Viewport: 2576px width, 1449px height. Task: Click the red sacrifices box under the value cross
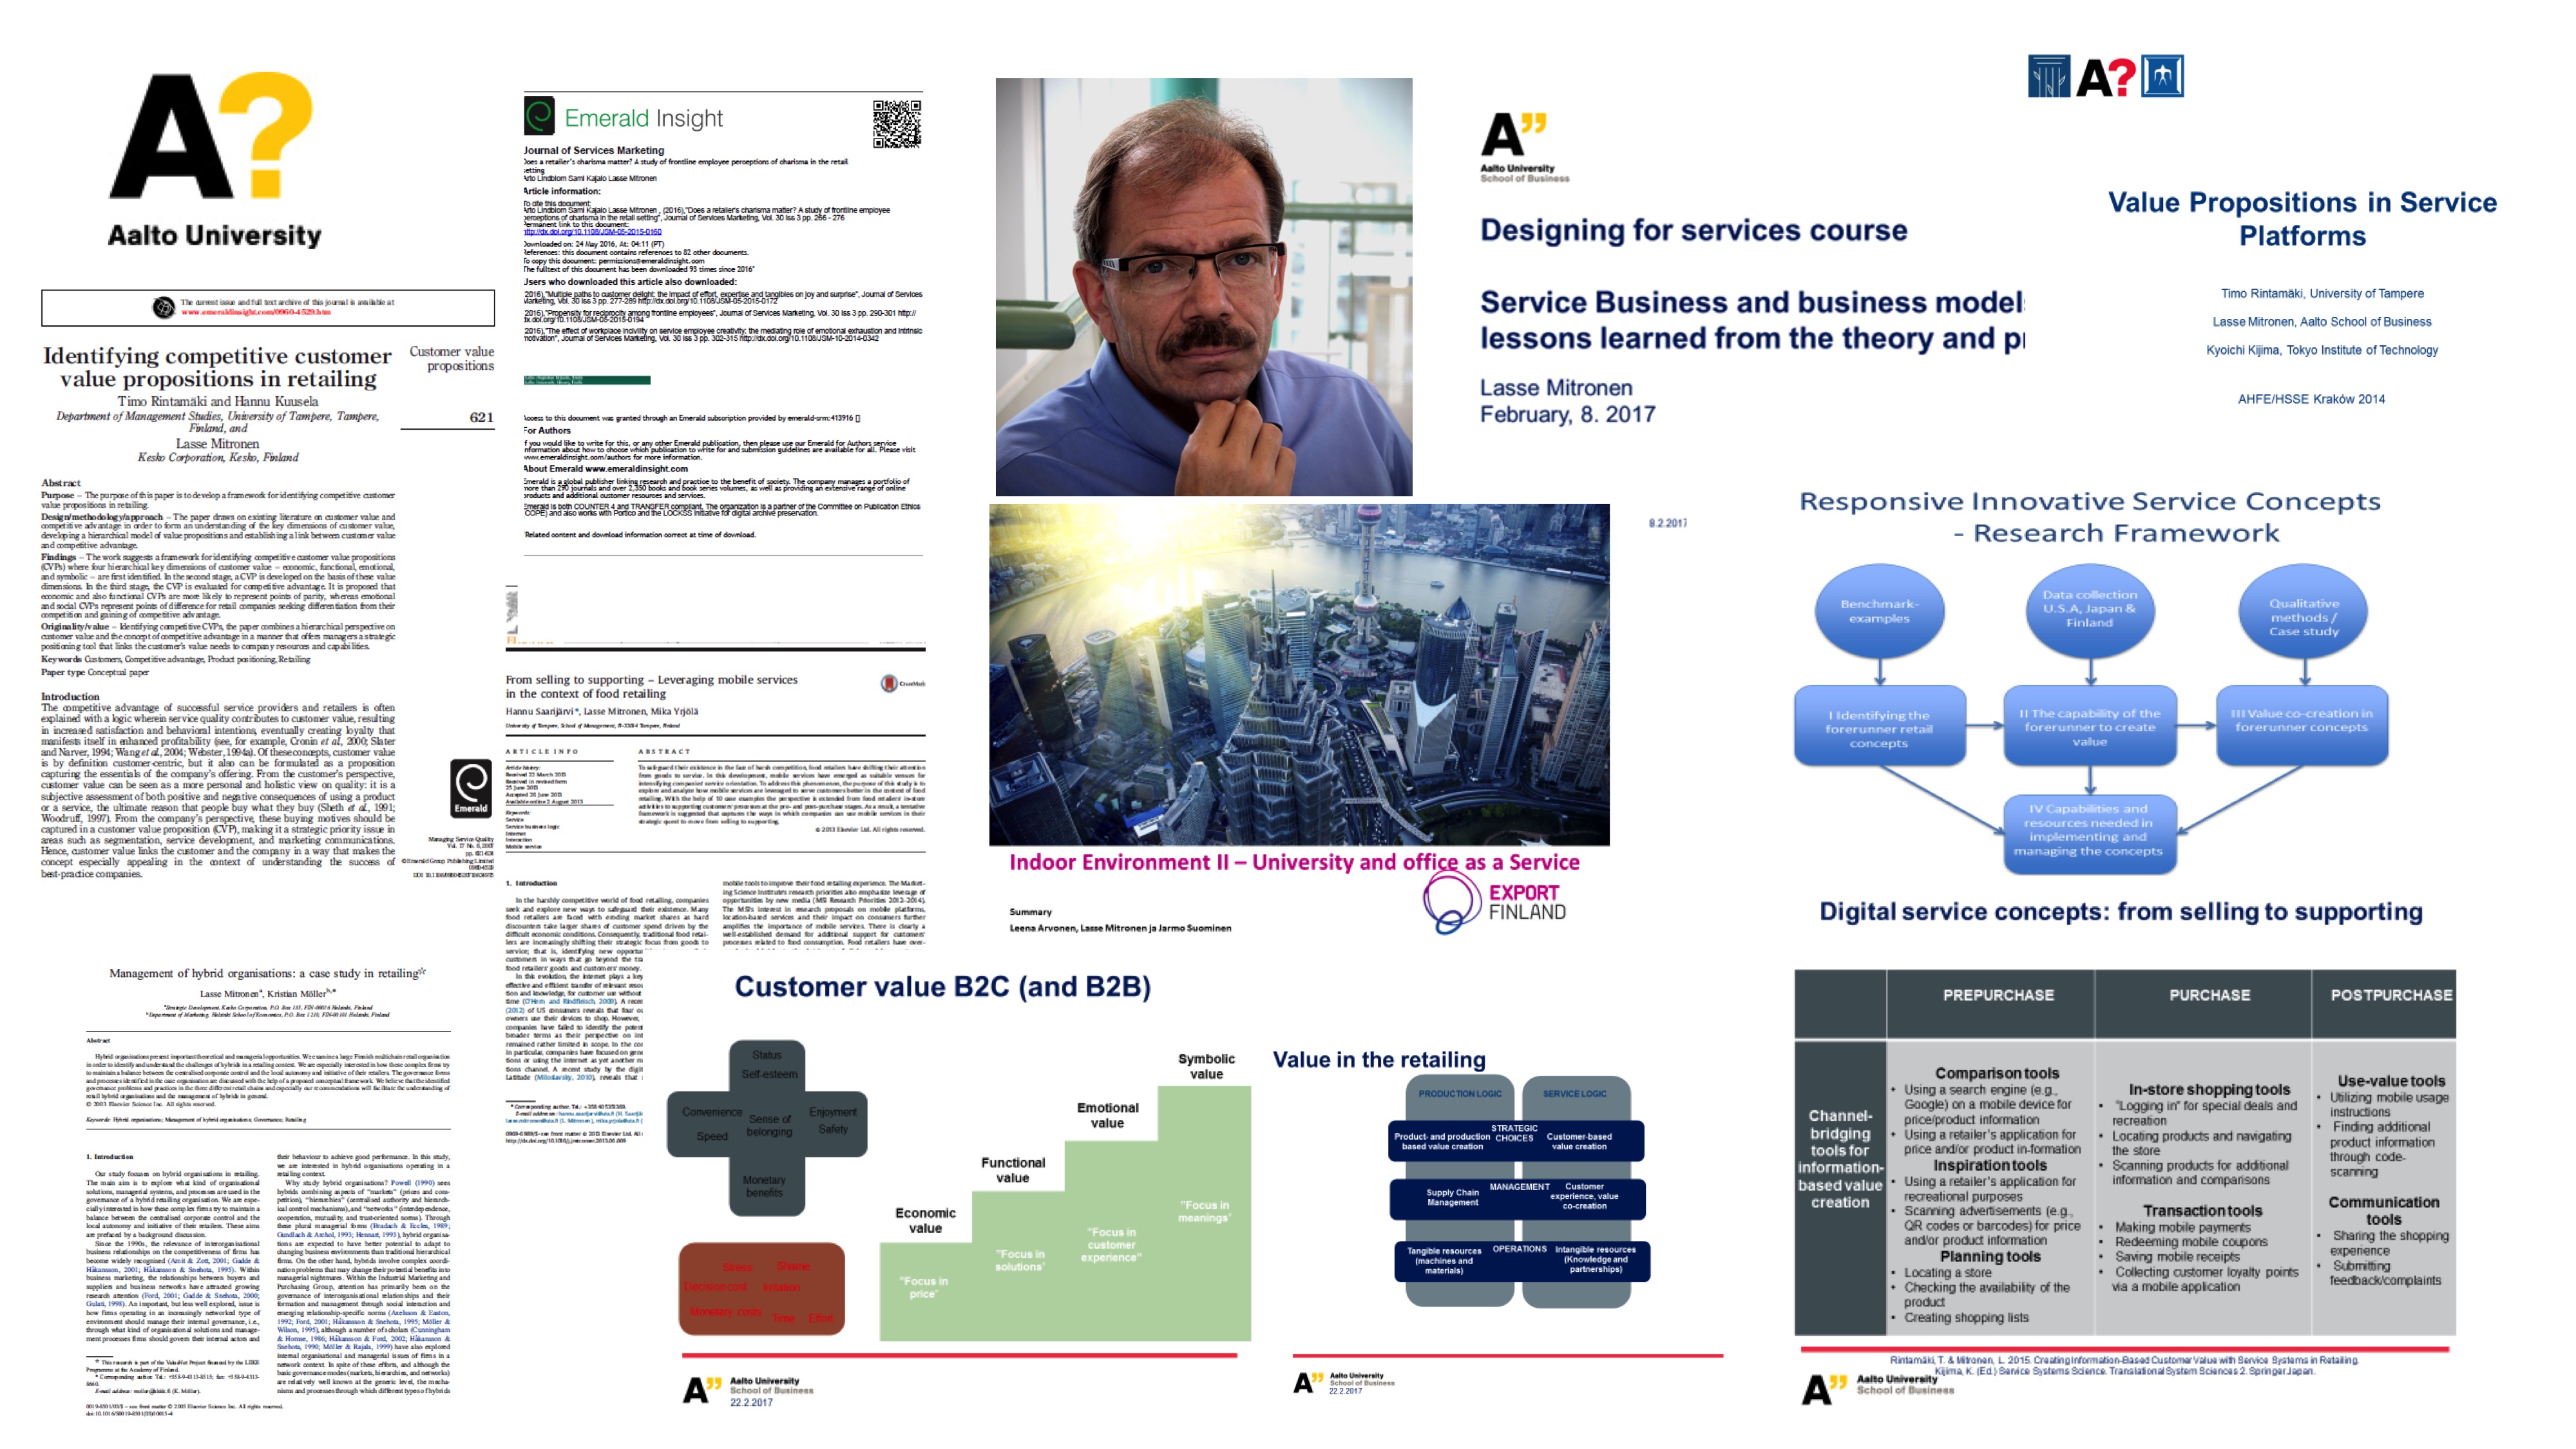coord(762,1289)
